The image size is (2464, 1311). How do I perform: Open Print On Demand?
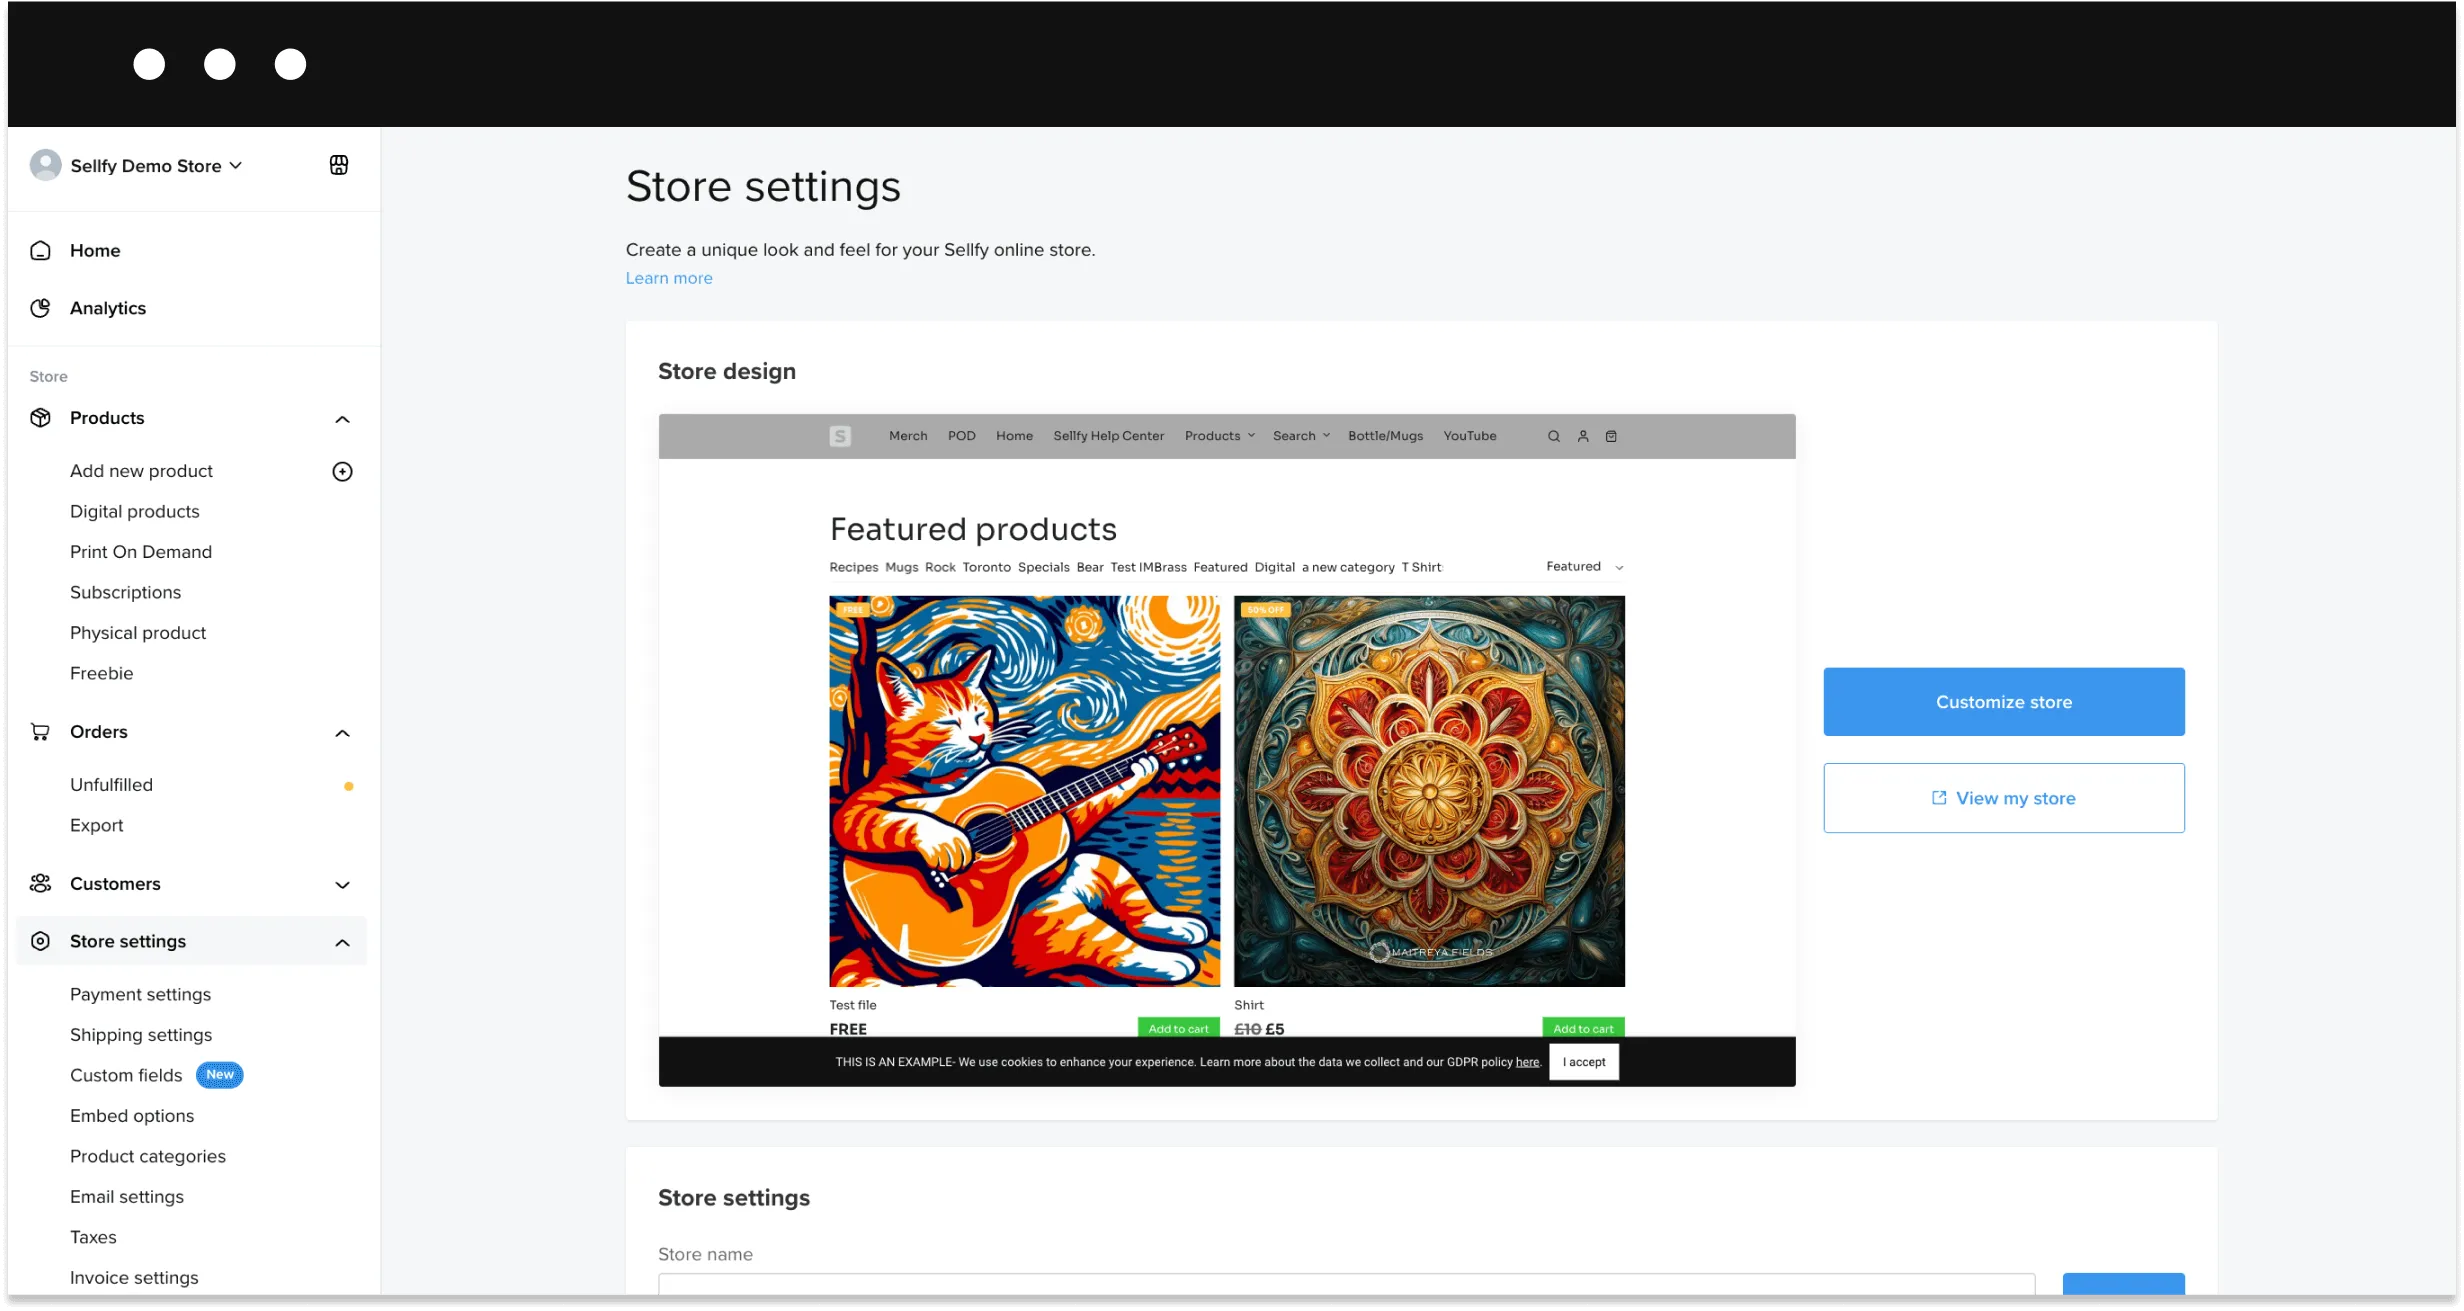(141, 552)
